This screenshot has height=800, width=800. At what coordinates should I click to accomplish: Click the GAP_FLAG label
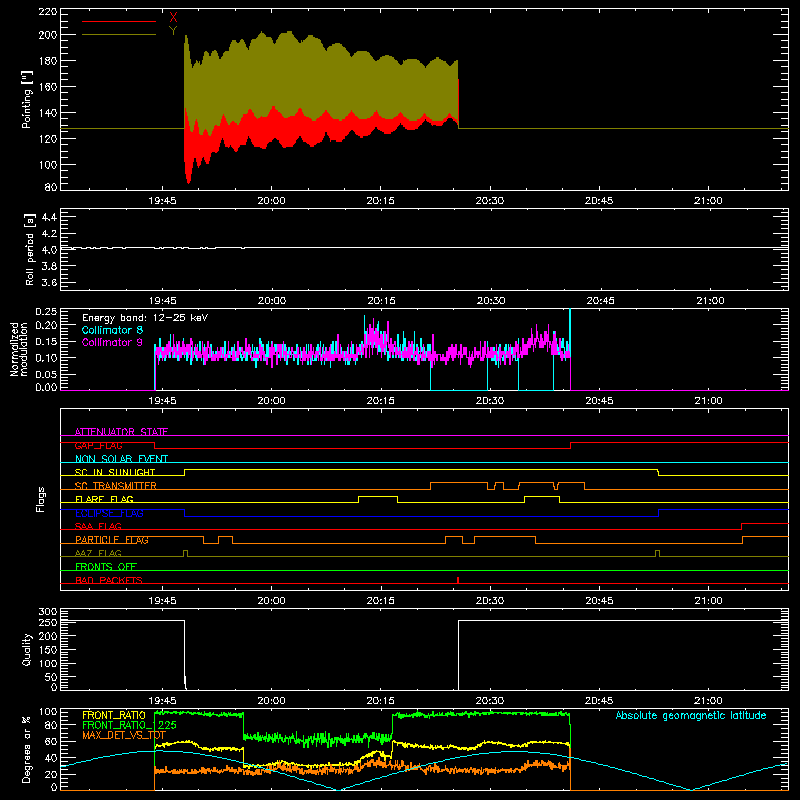[98, 445]
